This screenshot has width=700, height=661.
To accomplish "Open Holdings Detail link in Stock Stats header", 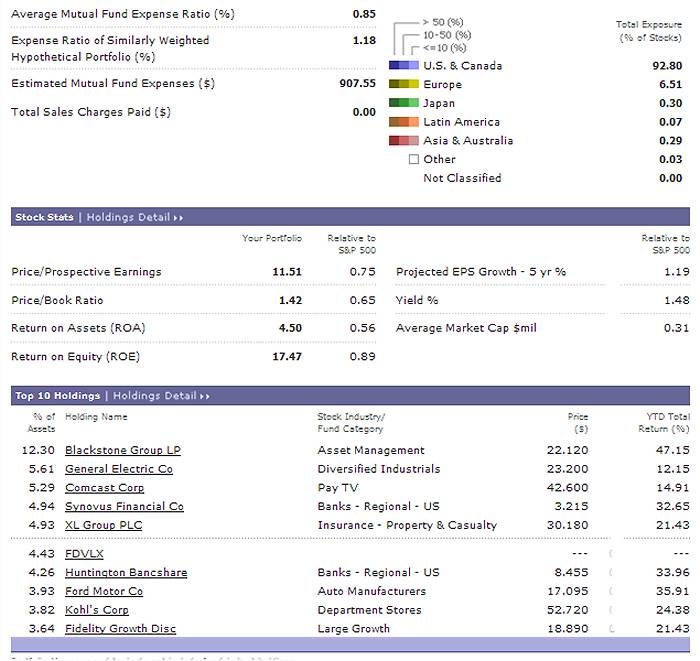I will click(135, 217).
